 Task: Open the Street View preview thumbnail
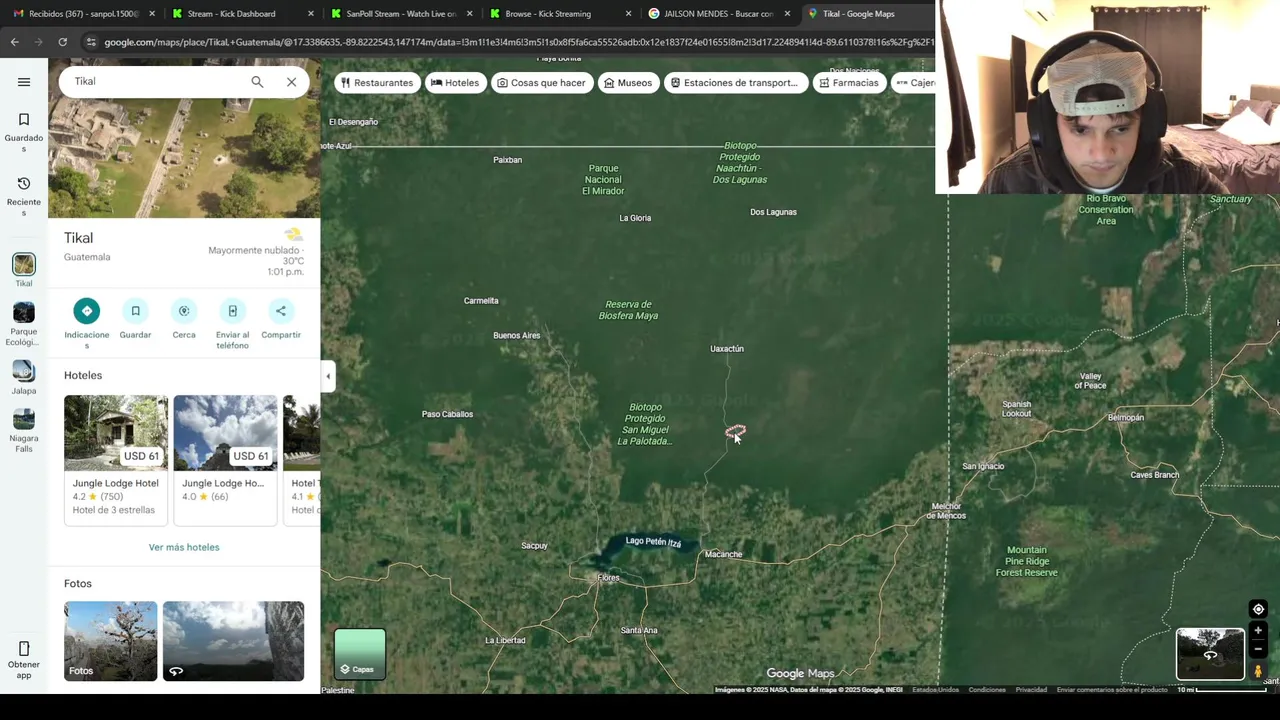(x=1210, y=654)
